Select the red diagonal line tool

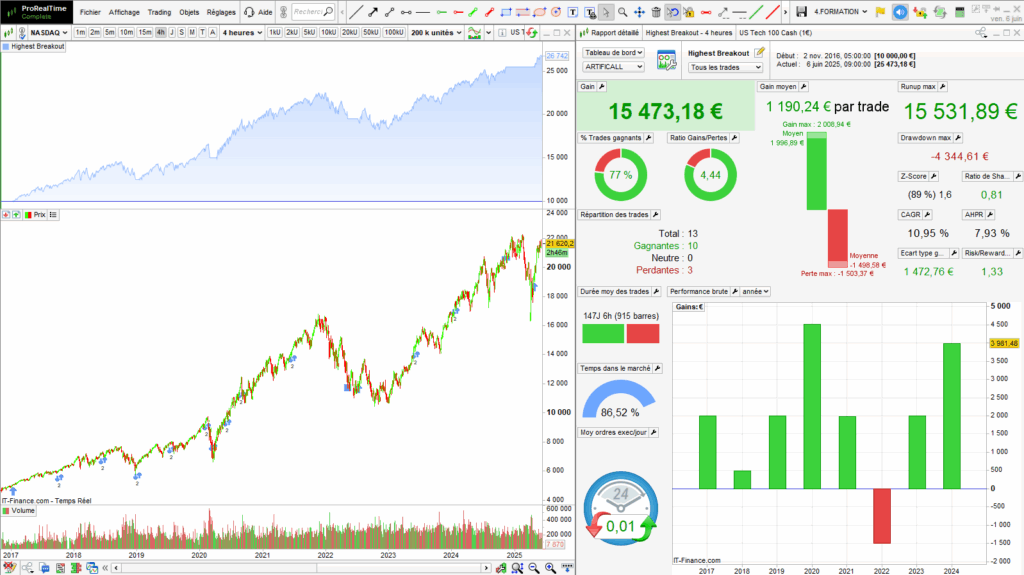click(x=773, y=12)
